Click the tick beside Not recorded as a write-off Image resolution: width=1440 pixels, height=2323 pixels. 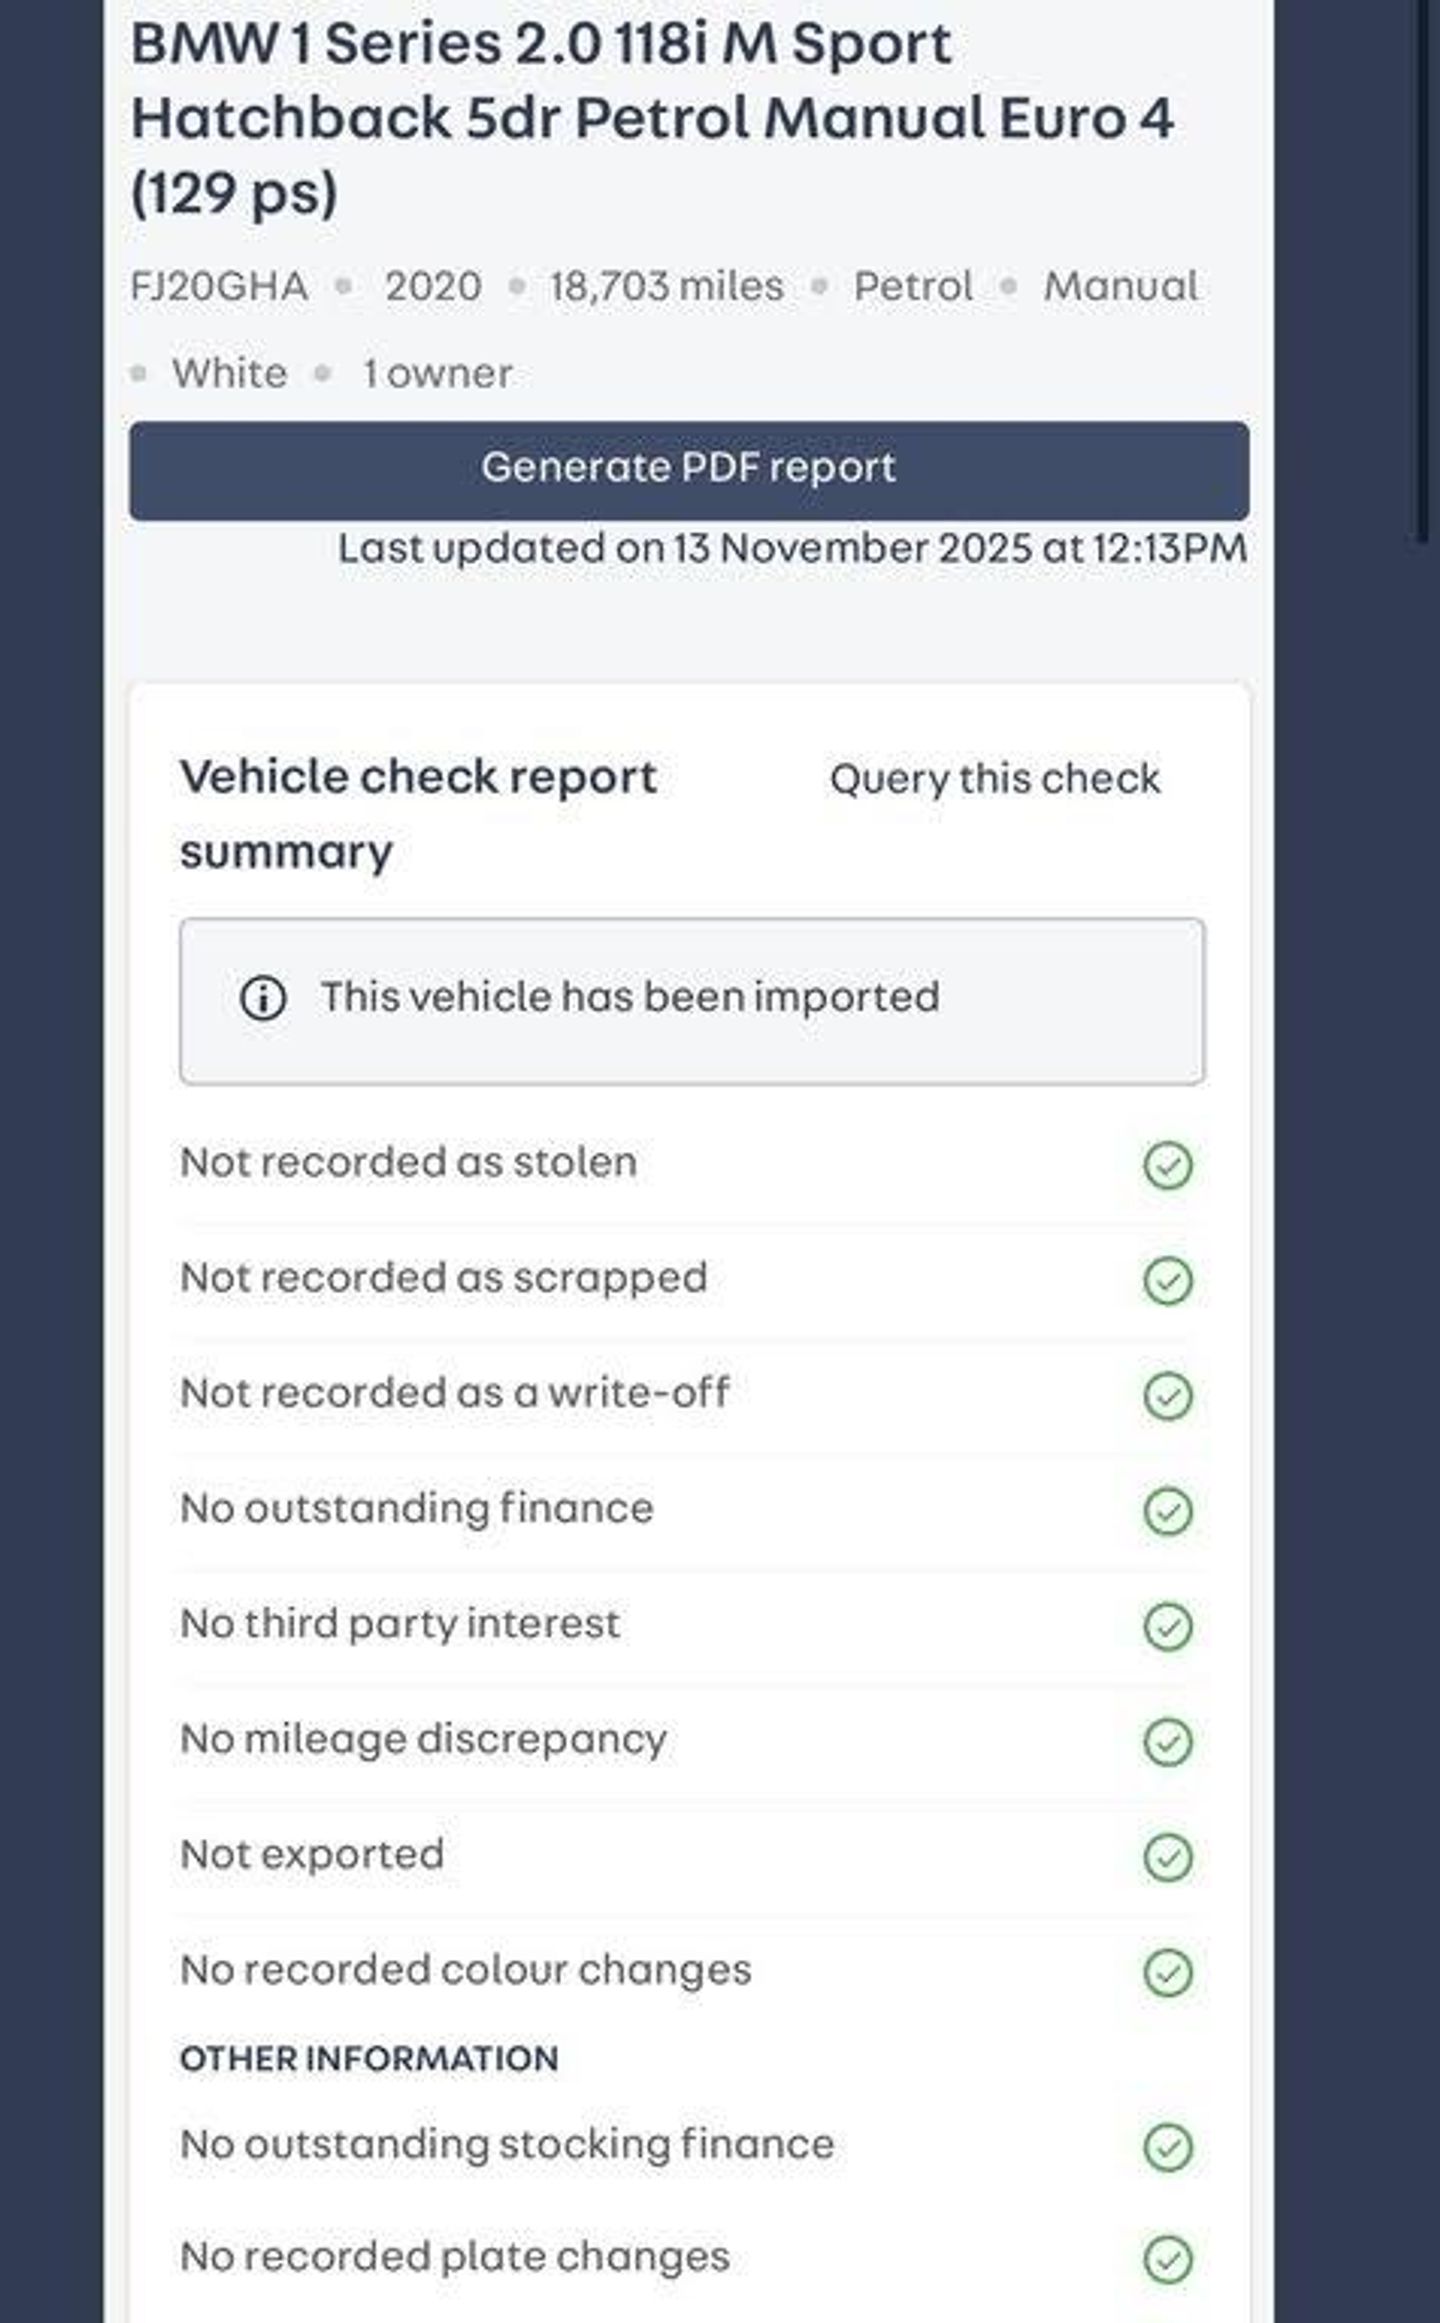point(1167,1396)
